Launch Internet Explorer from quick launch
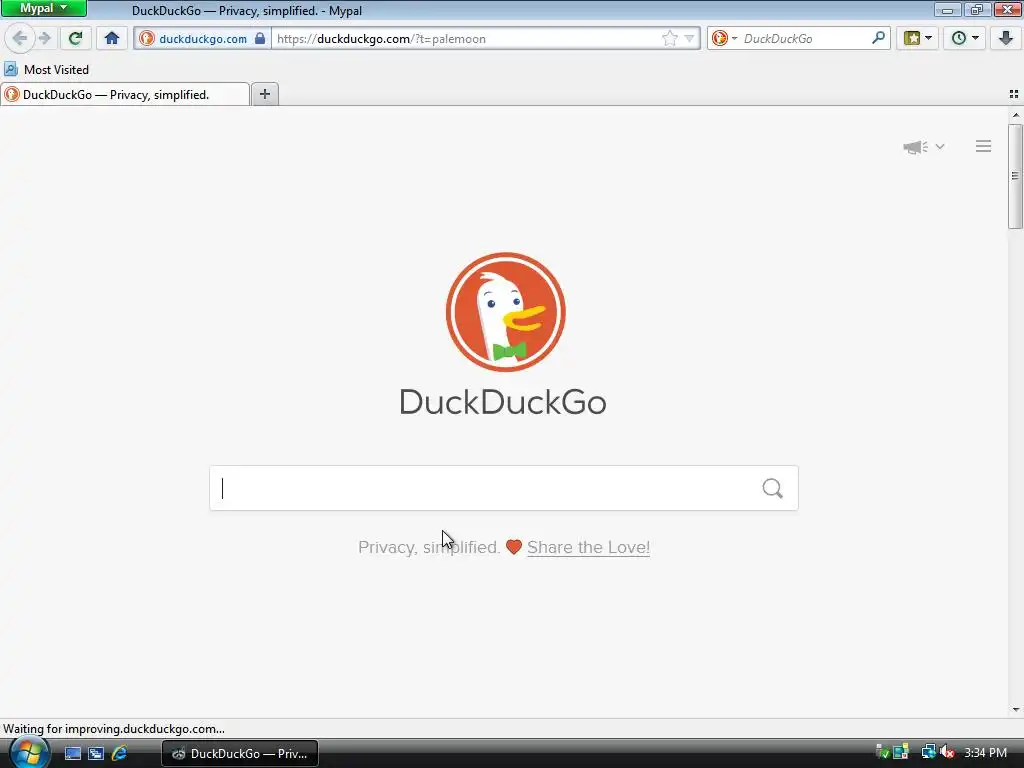The height and width of the screenshot is (768, 1024). 120,754
